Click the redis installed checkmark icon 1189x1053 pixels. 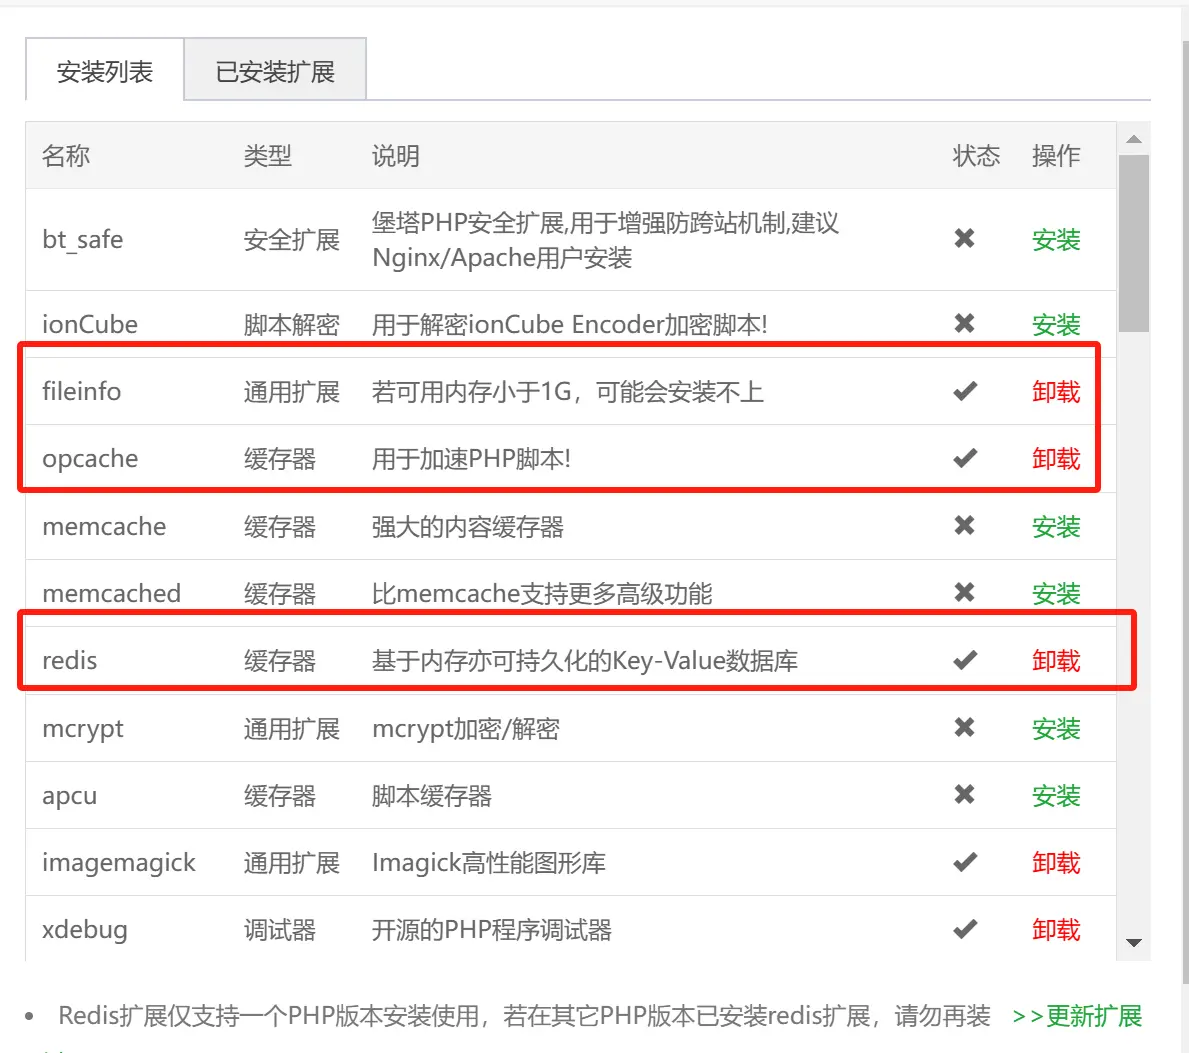click(x=964, y=660)
